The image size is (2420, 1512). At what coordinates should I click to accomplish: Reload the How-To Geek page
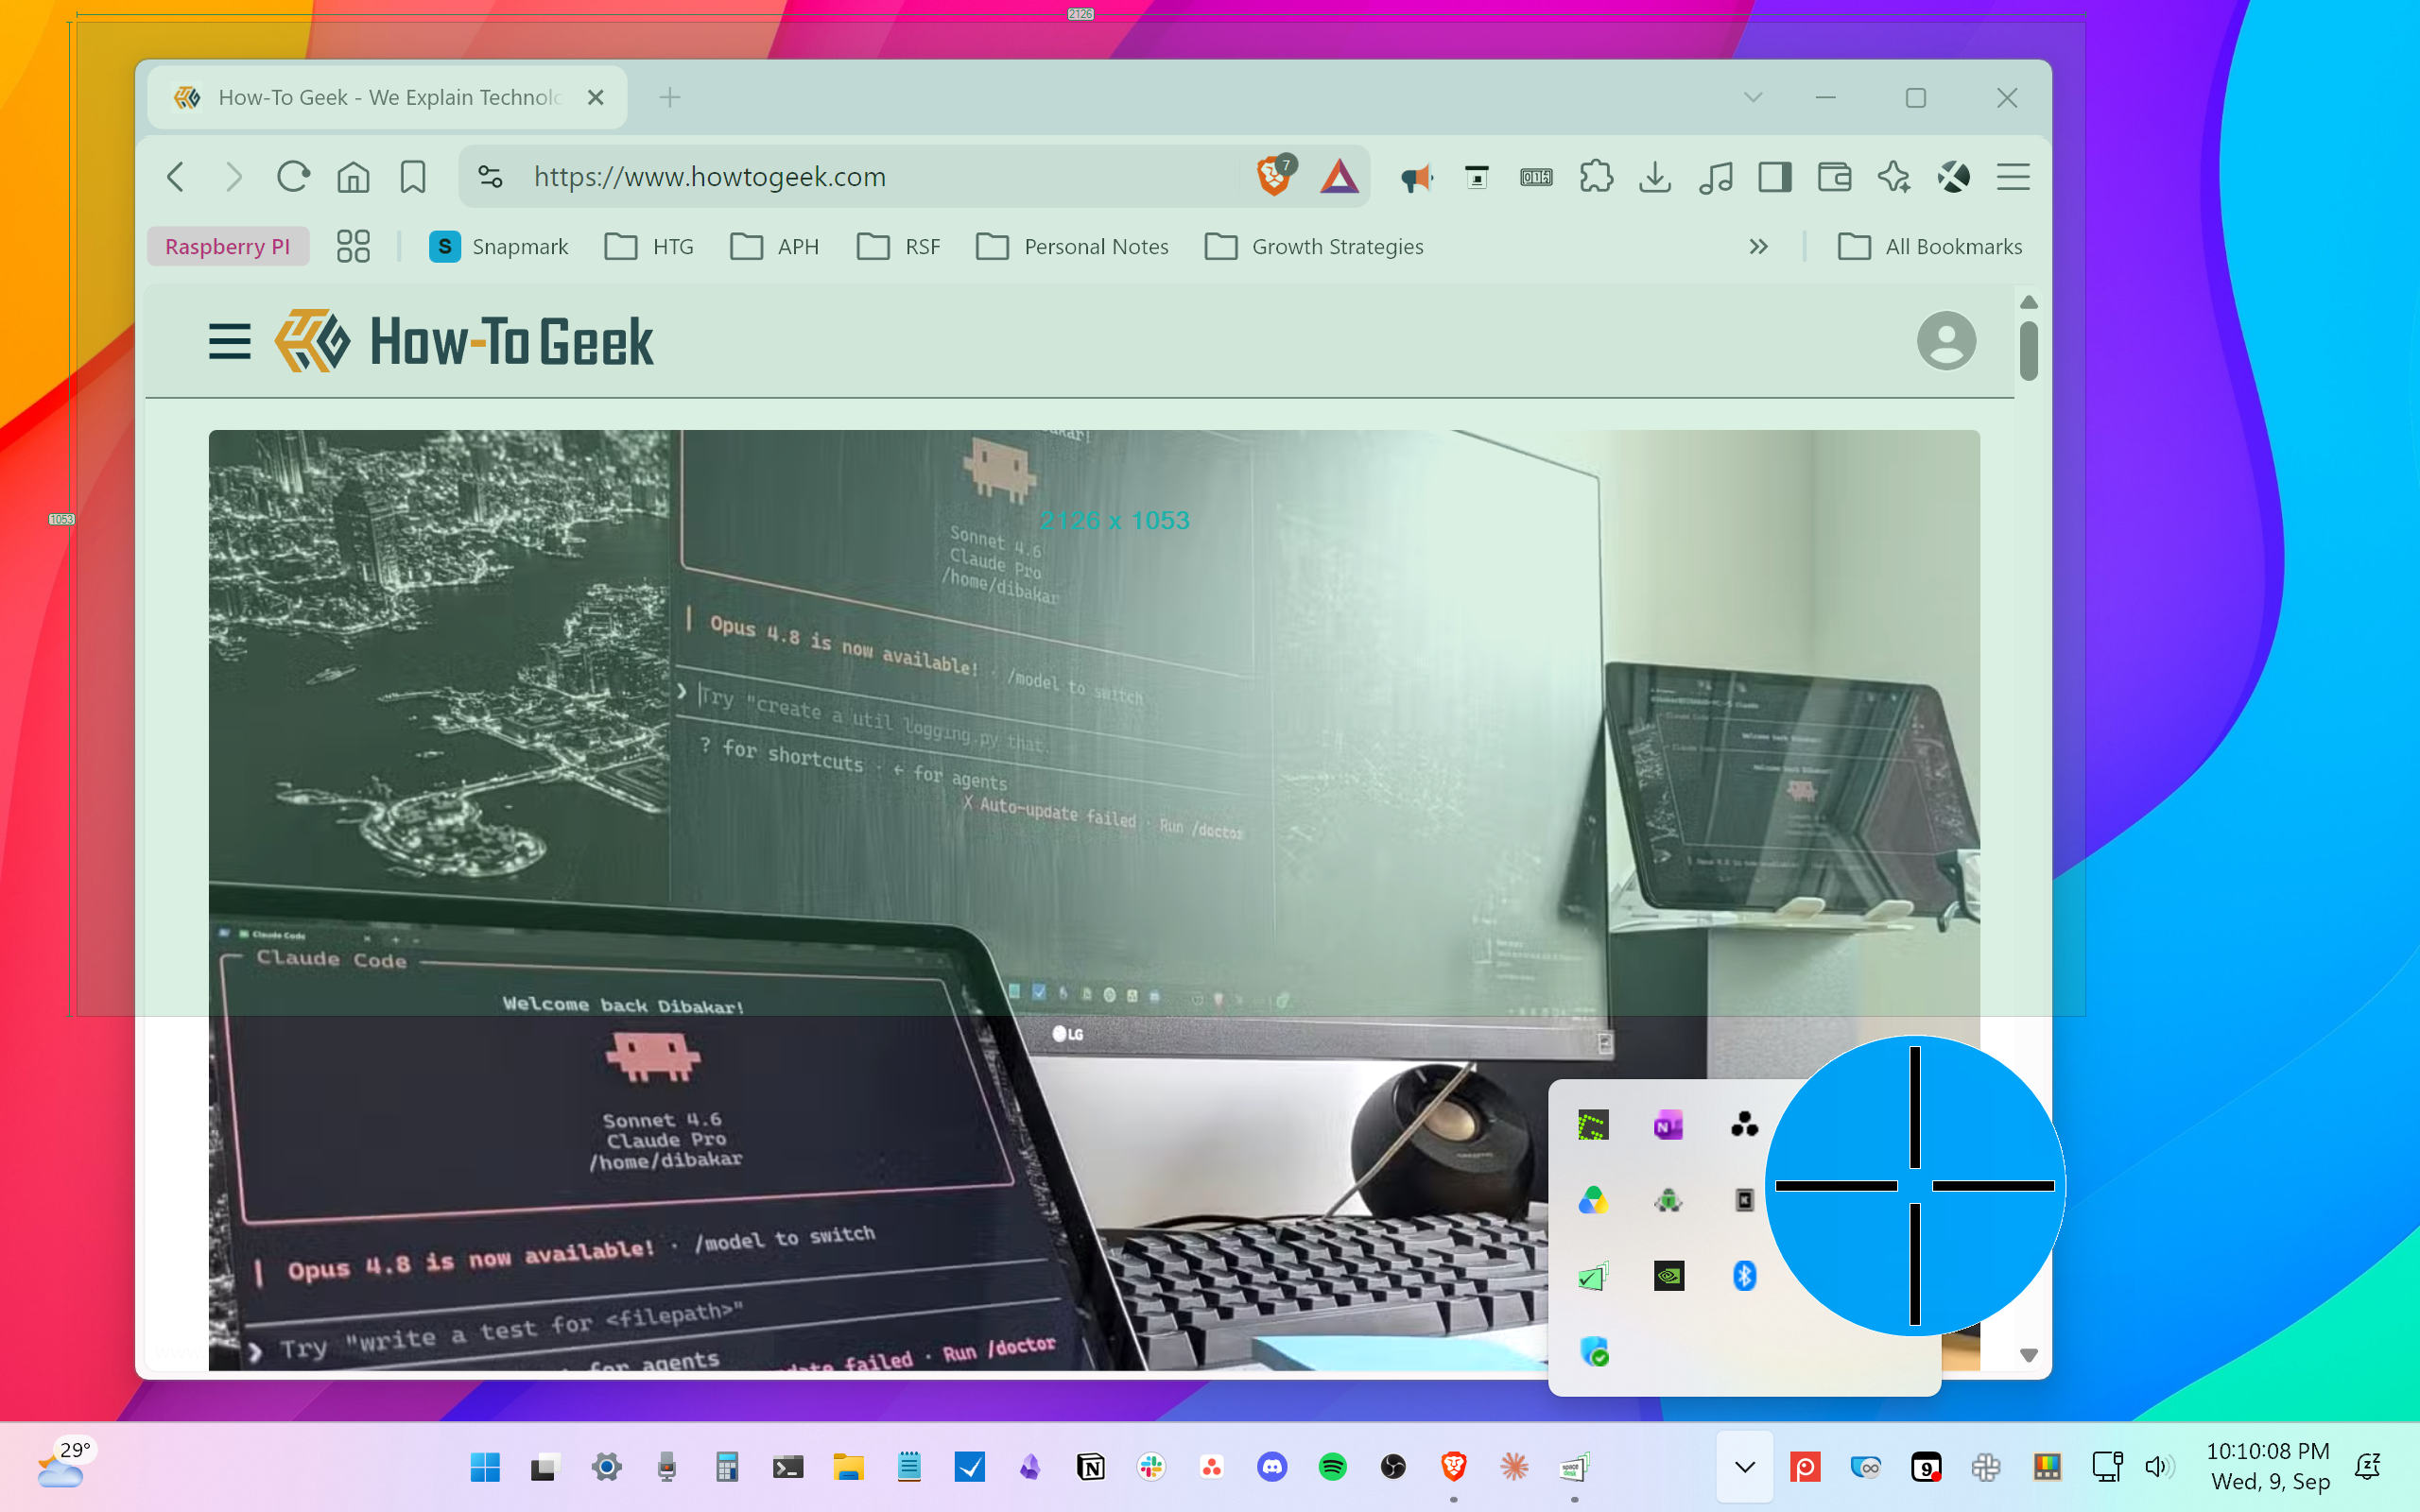(293, 177)
